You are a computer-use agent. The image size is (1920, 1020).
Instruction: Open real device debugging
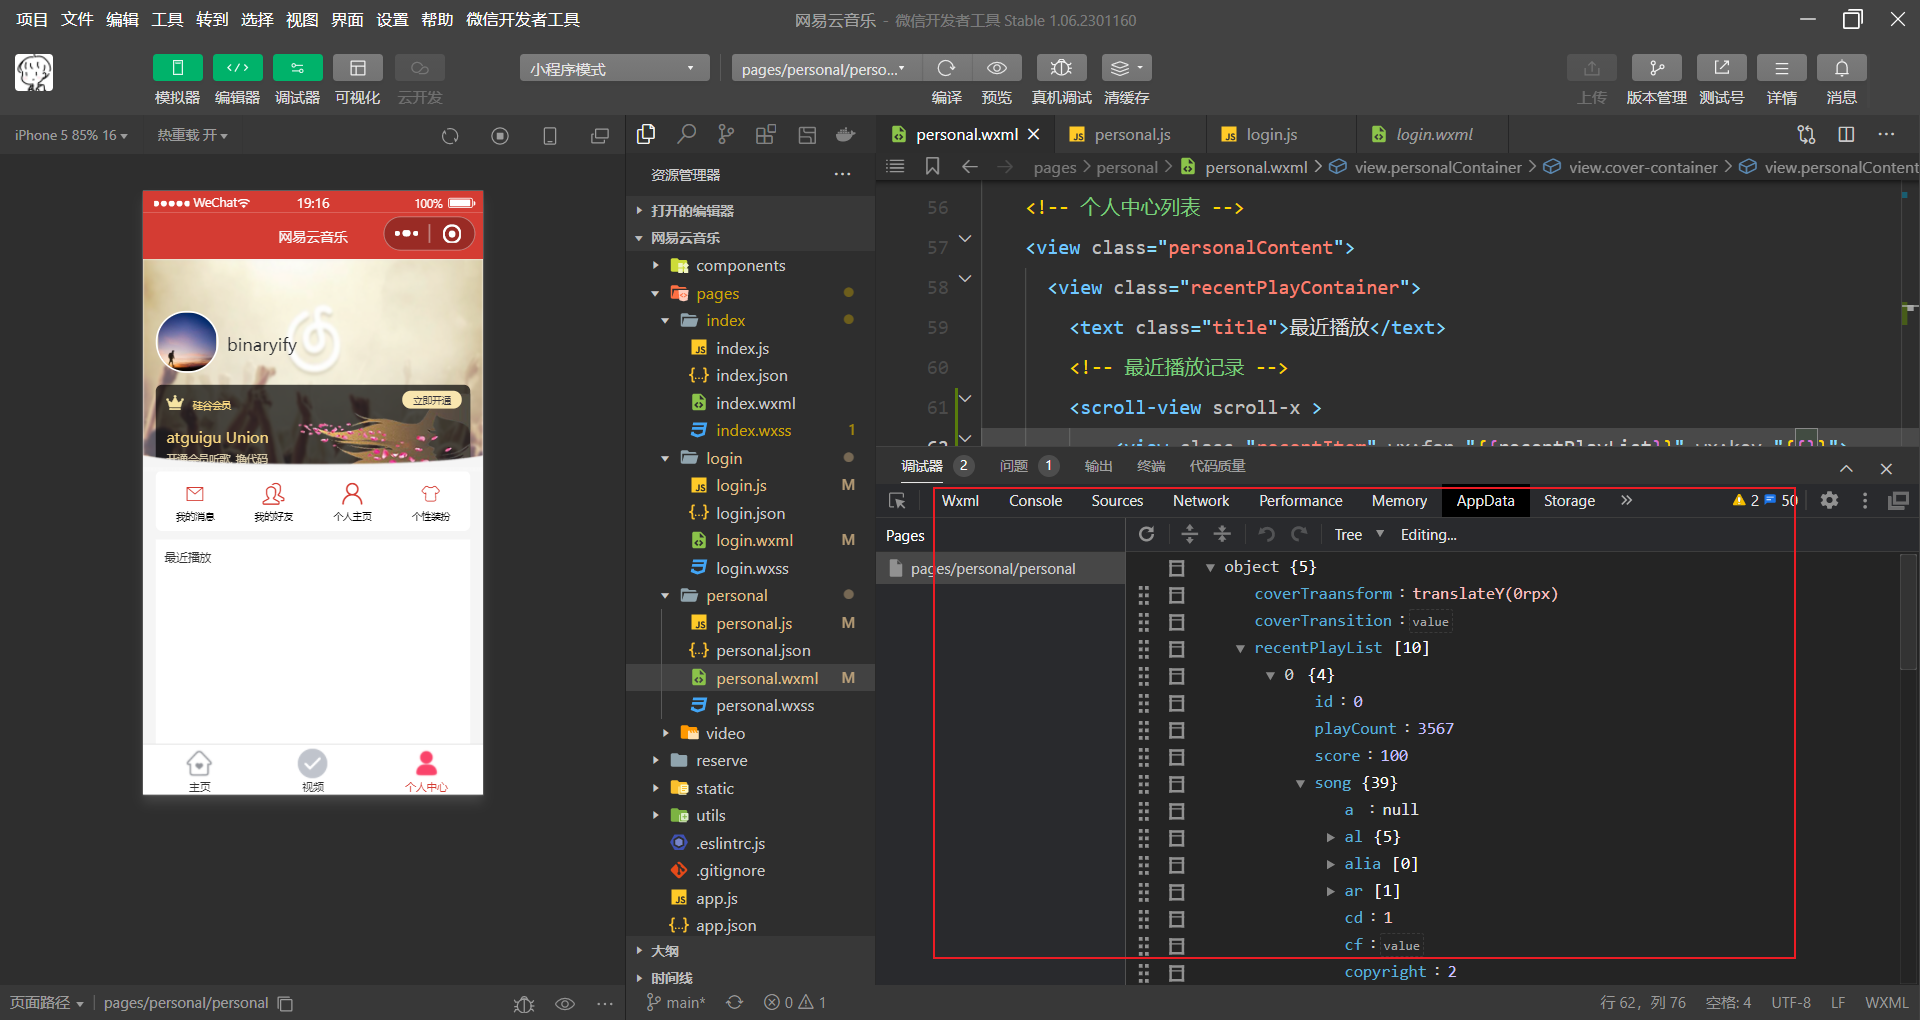click(x=1061, y=68)
